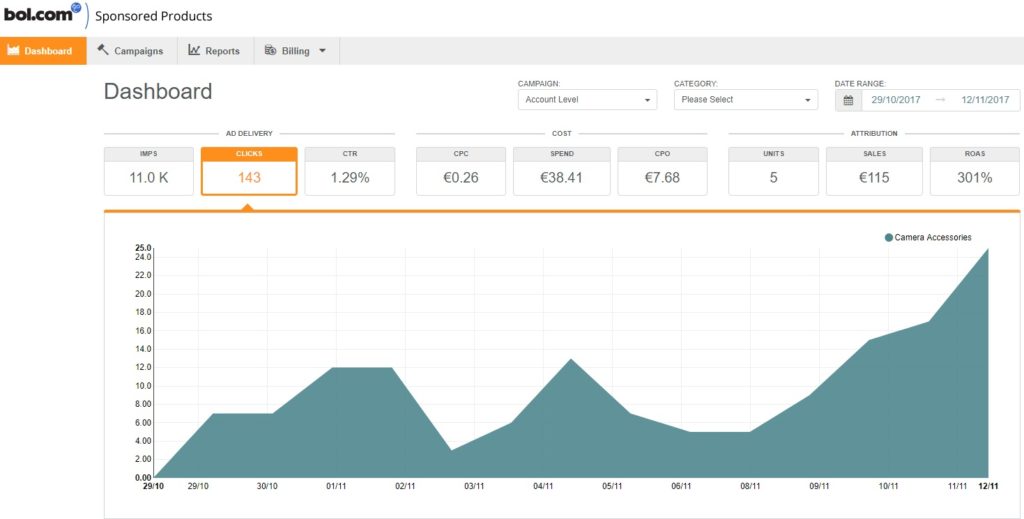Click the Reports chart icon
This screenshot has height=519, width=1024.
coord(194,50)
